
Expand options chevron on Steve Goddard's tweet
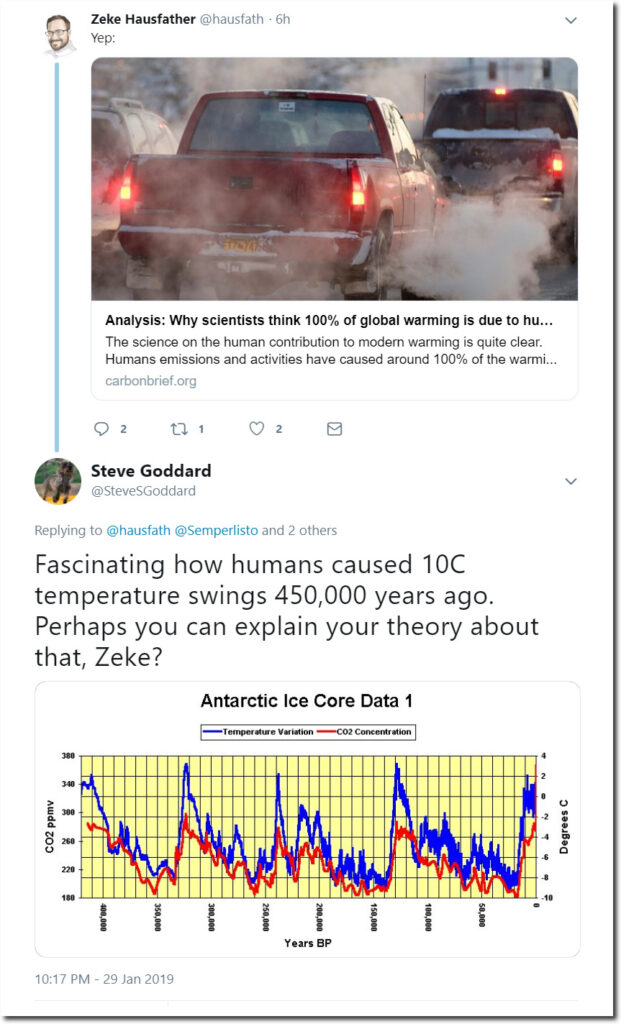(x=571, y=481)
